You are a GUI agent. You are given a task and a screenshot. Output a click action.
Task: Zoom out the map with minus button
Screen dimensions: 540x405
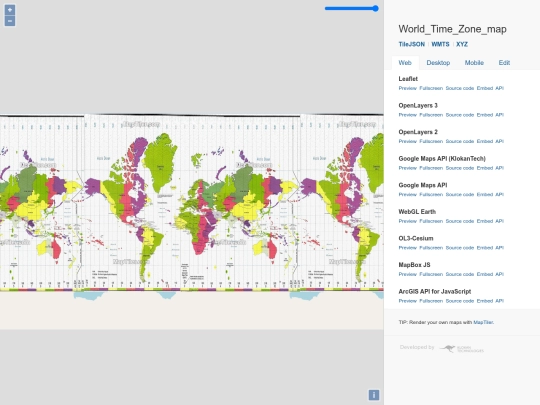pos(10,21)
